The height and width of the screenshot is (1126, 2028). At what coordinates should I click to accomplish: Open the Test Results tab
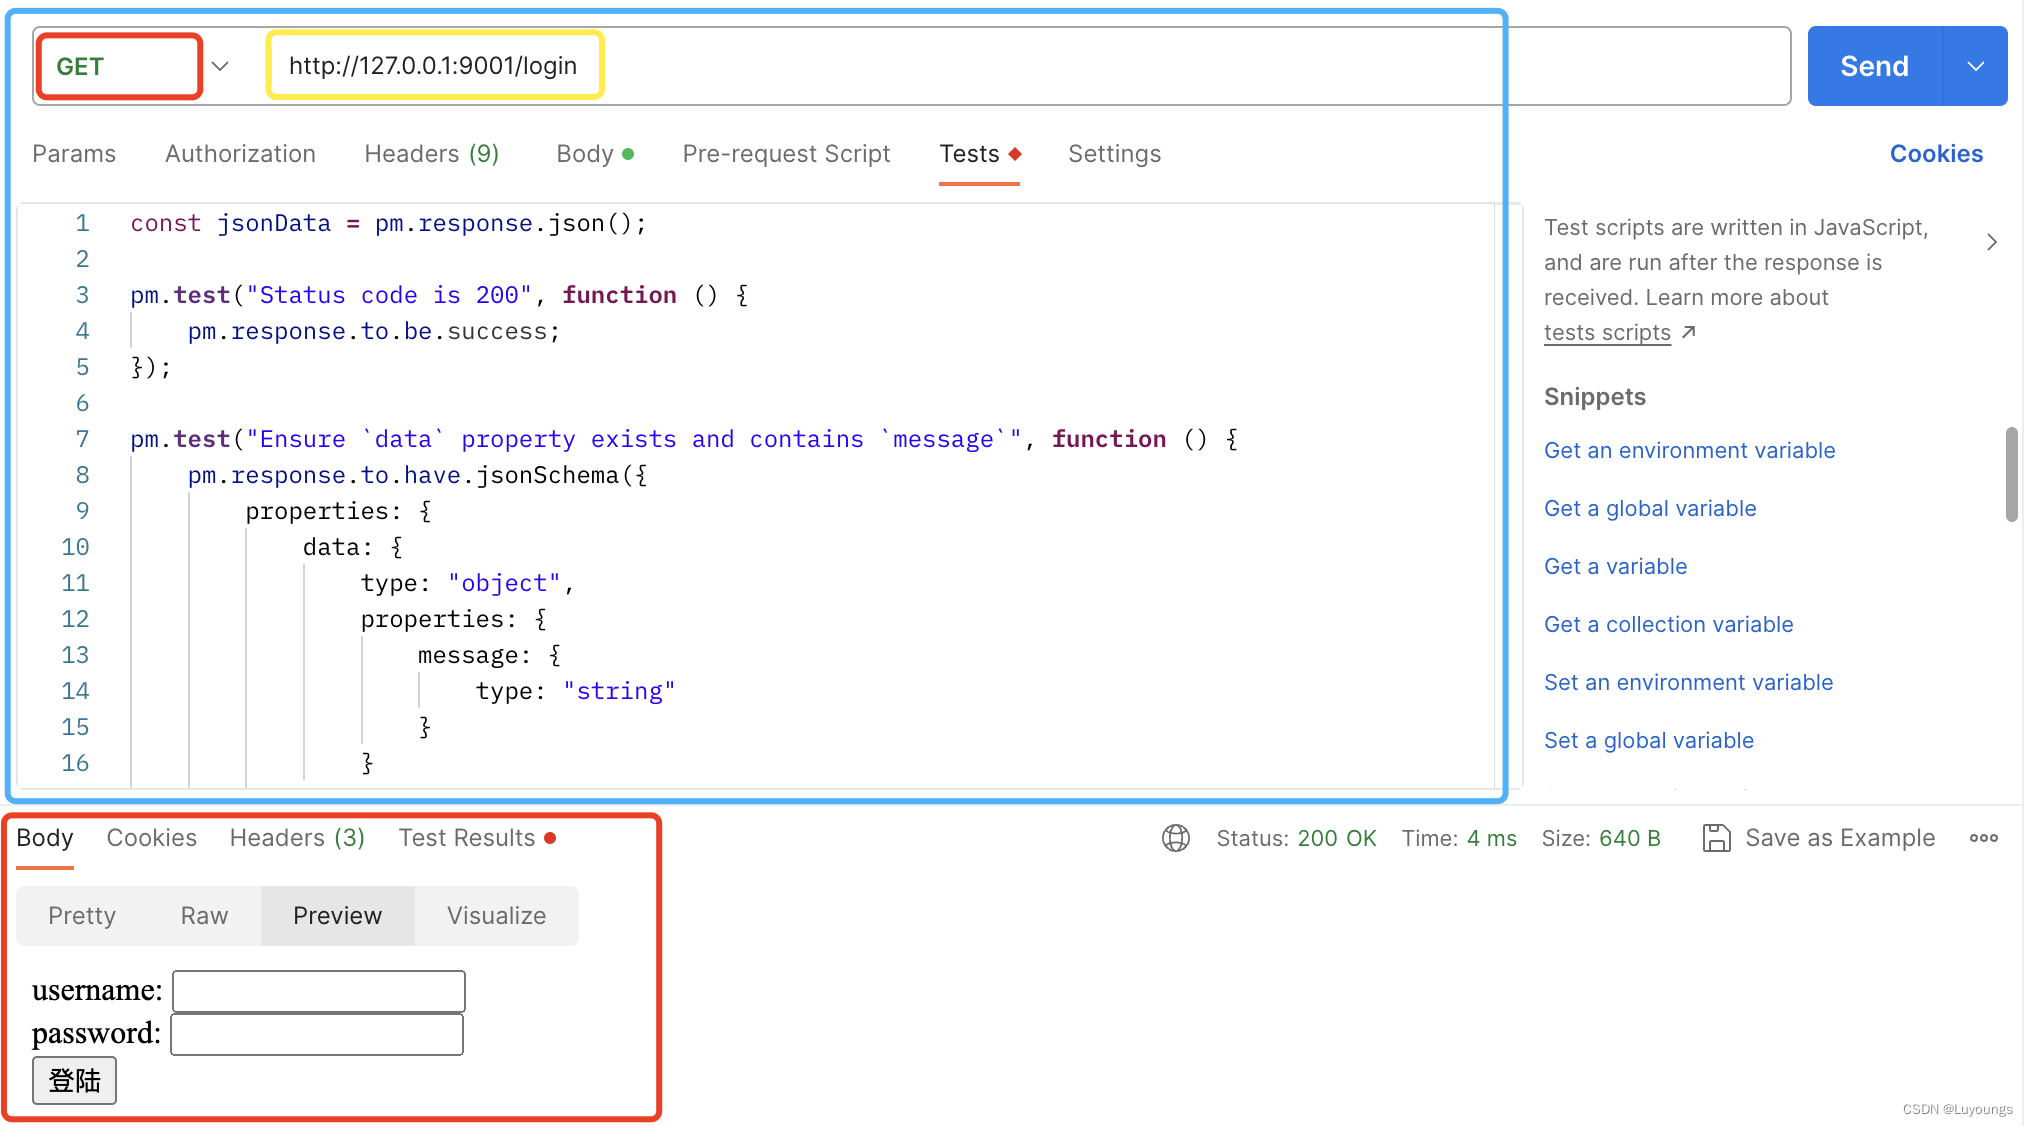477,838
